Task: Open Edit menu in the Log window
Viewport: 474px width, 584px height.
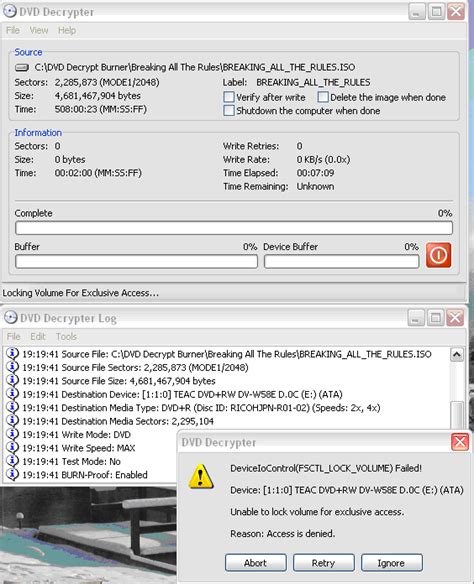Action: click(38, 336)
